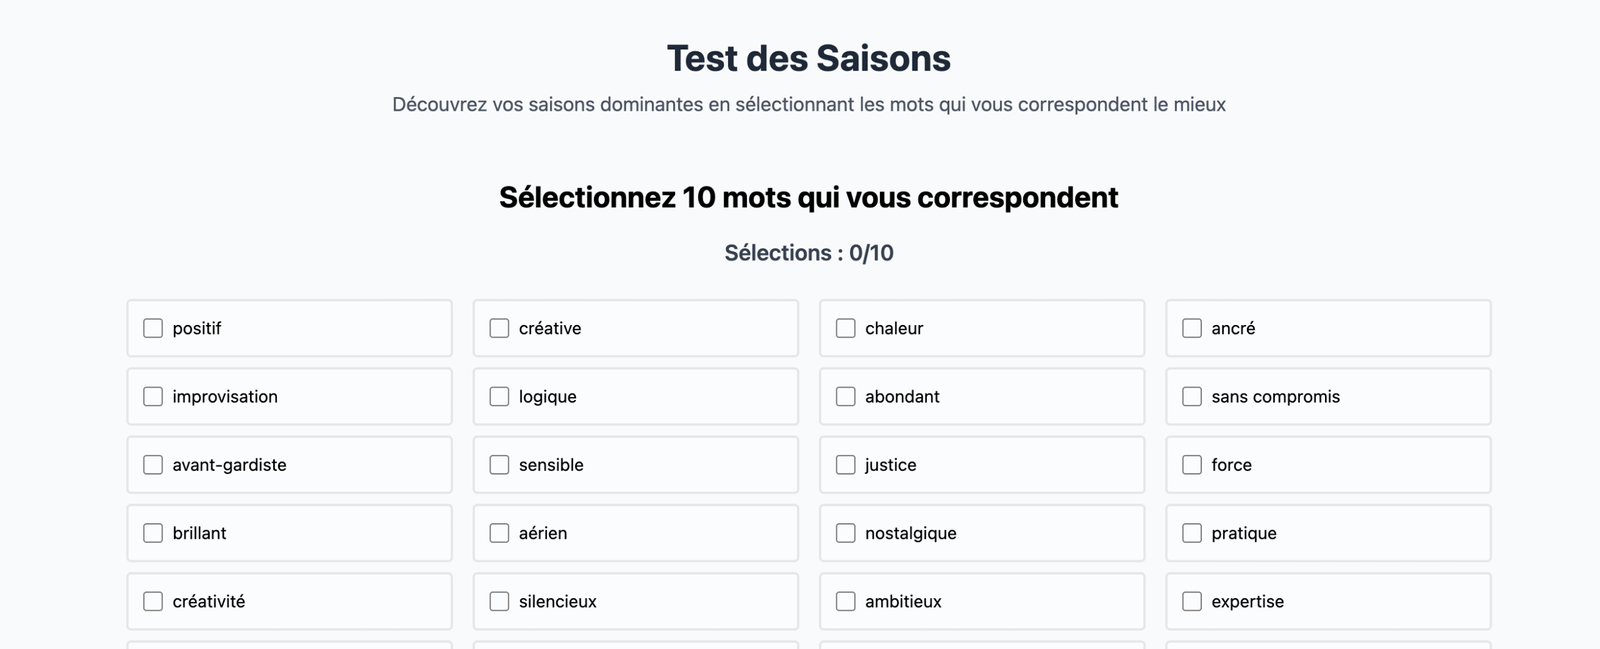Image resolution: width=1600 pixels, height=649 pixels.
Task: Check the "sensible" word box
Action: point(499,464)
